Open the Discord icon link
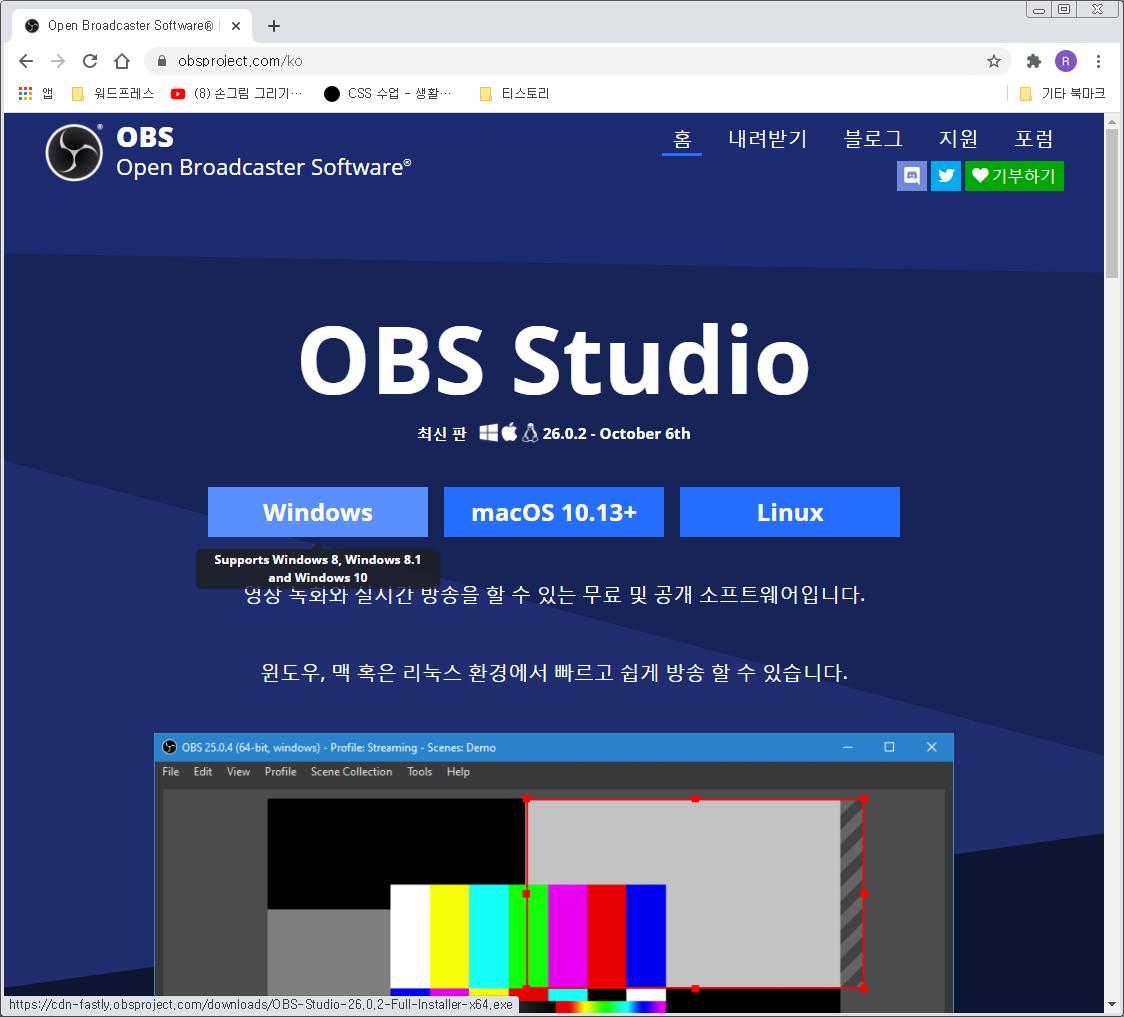Viewport: 1124px width, 1017px height. (x=912, y=176)
